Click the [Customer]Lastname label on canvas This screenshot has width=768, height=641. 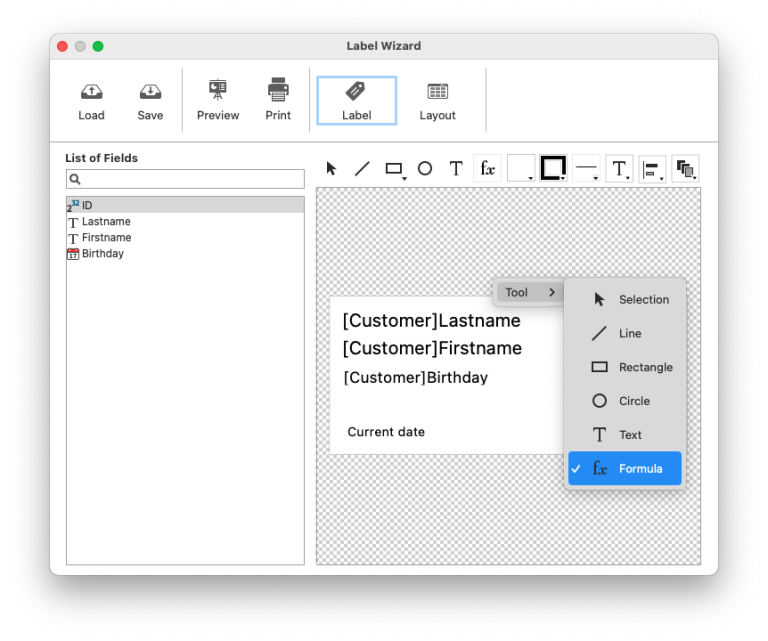pyautogui.click(x=431, y=321)
